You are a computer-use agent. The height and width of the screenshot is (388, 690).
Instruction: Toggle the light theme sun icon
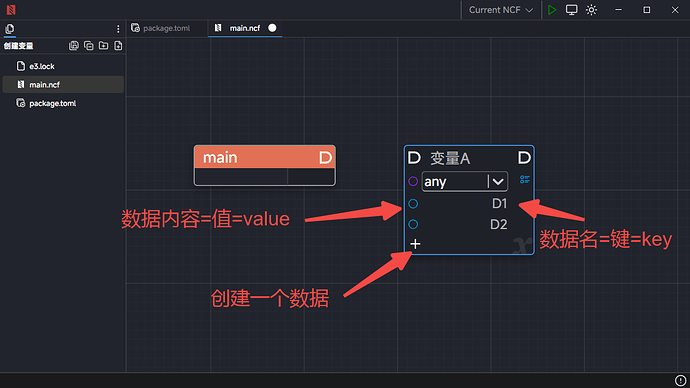(x=591, y=10)
